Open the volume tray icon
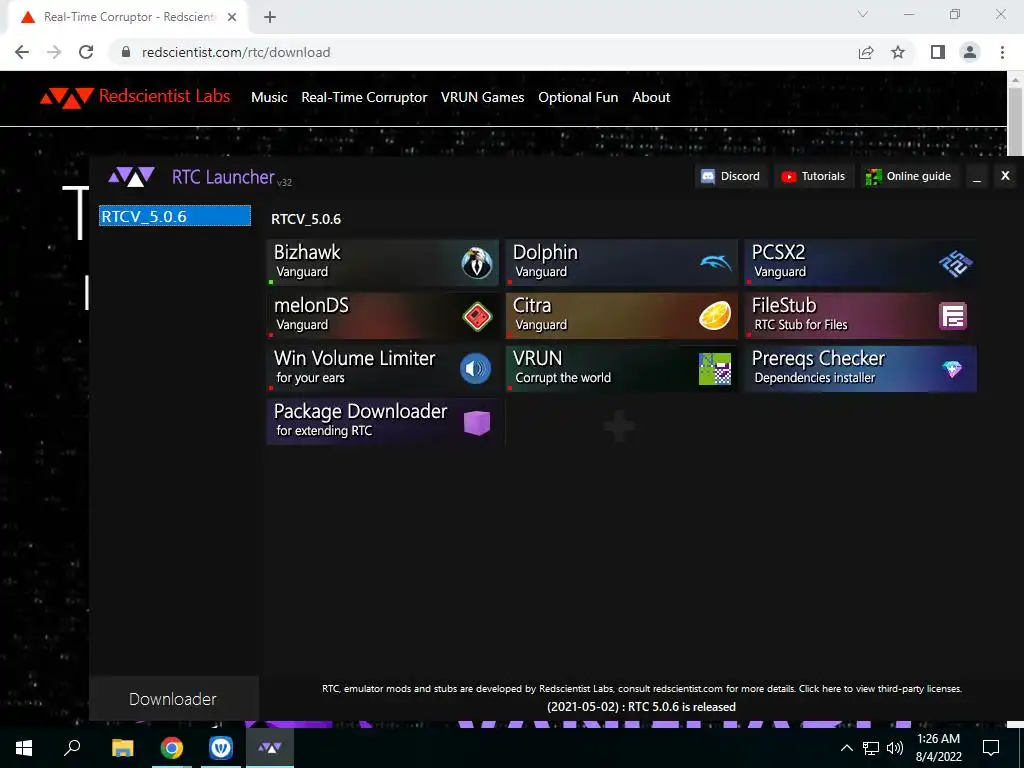The image size is (1024, 768). pos(895,748)
